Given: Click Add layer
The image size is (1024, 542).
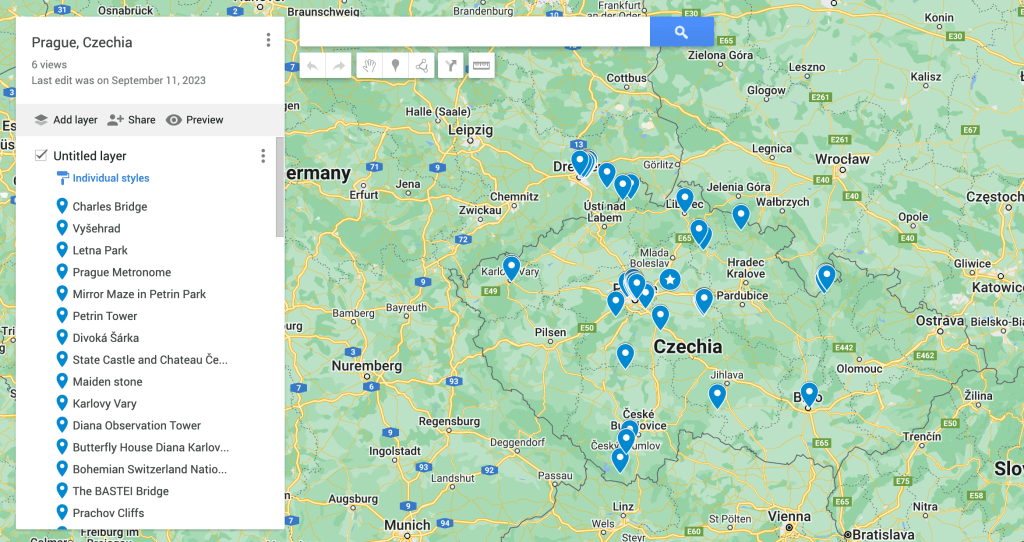Looking at the screenshot, I should (x=66, y=120).
